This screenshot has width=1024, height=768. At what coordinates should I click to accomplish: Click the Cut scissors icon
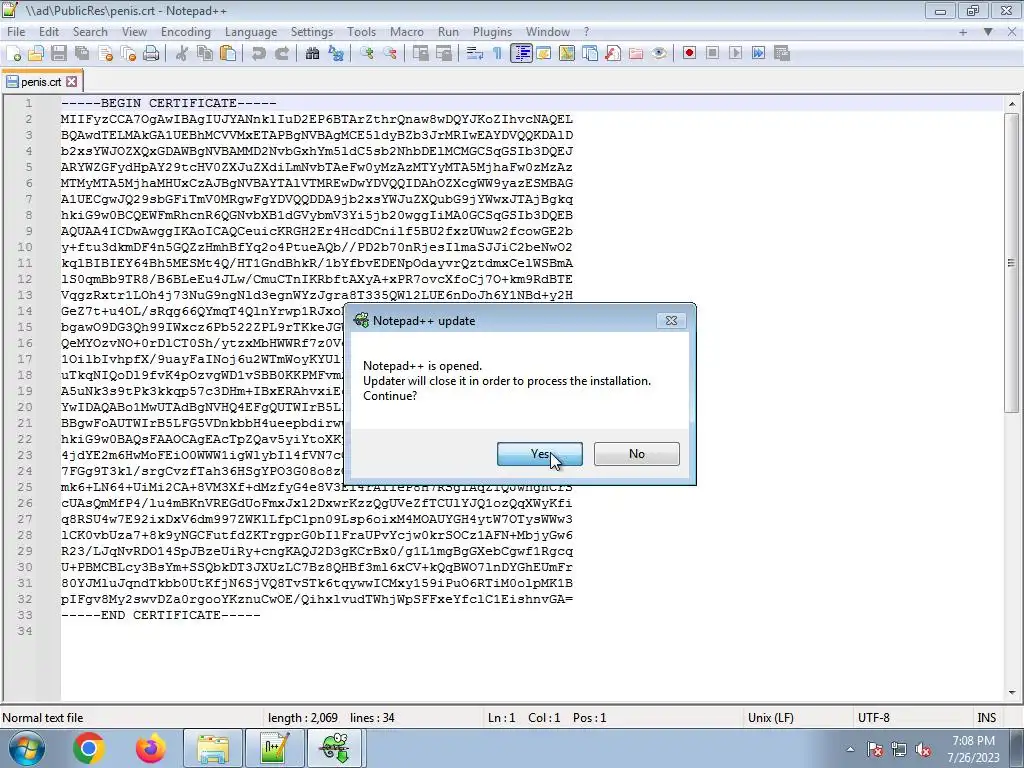(182, 54)
